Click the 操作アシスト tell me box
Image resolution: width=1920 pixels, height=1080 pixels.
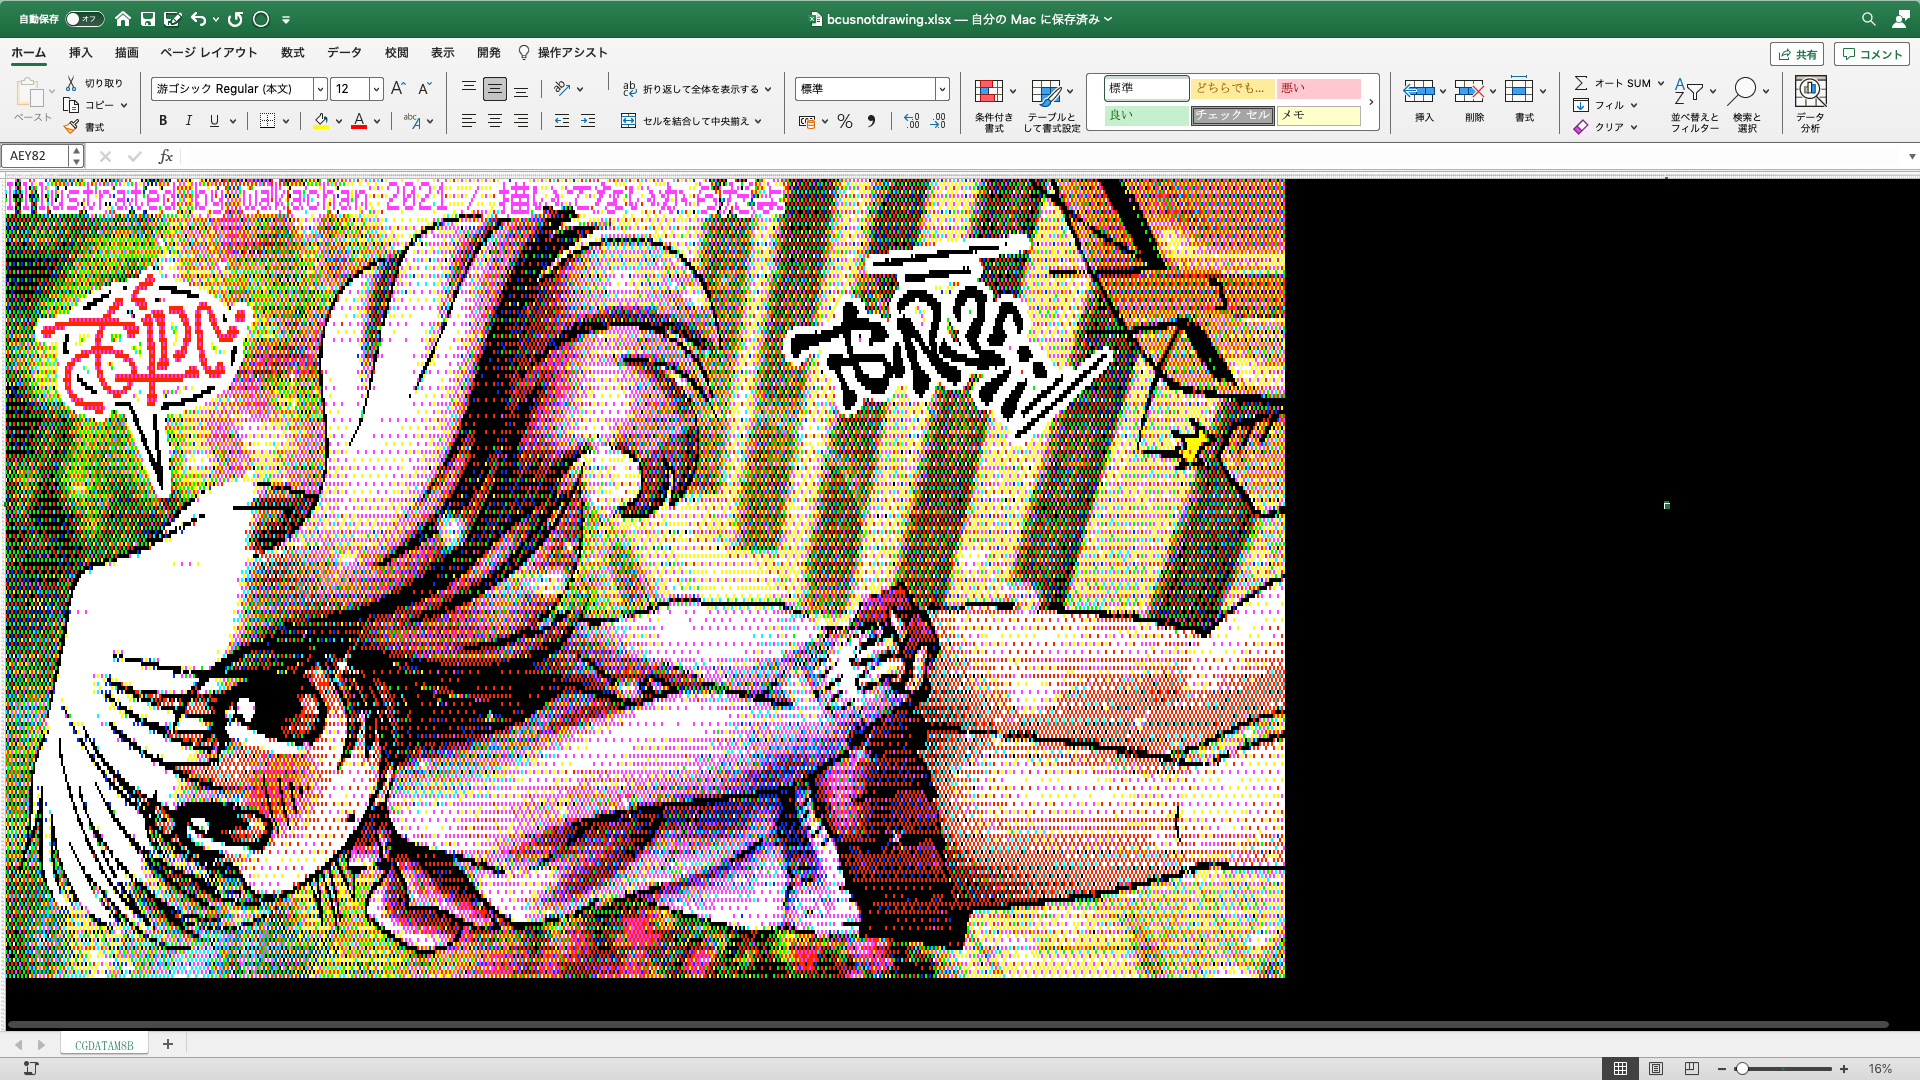[x=563, y=53]
